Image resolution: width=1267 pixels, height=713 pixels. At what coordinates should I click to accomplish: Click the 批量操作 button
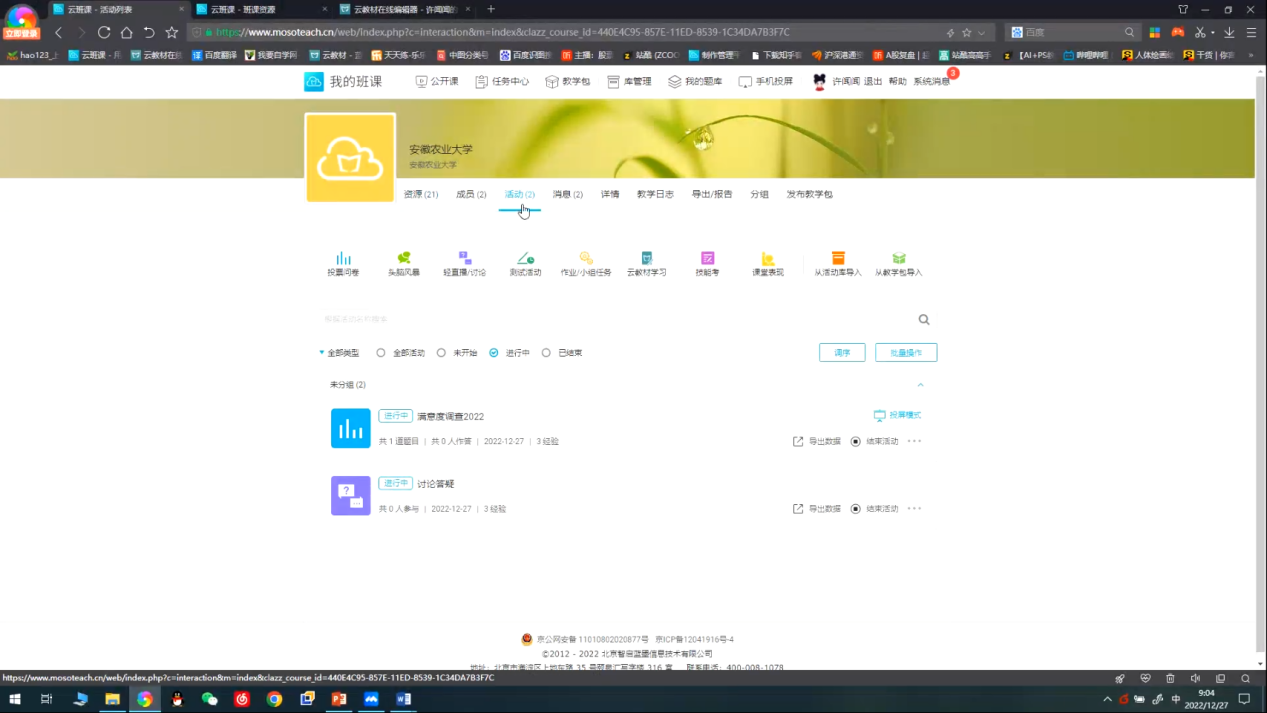(906, 353)
